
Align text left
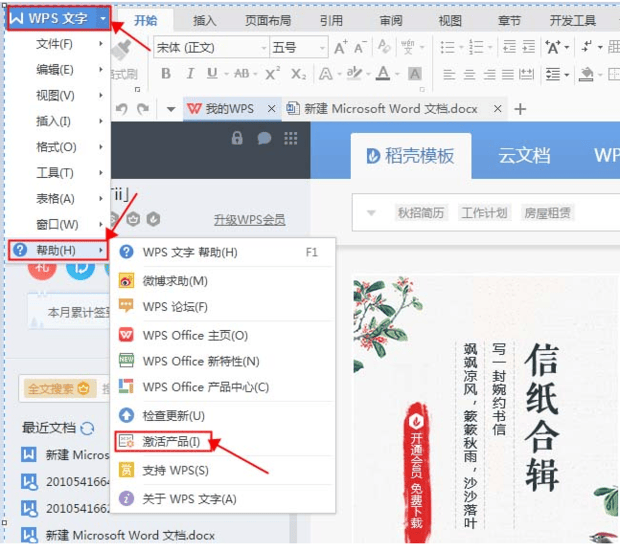[449, 74]
